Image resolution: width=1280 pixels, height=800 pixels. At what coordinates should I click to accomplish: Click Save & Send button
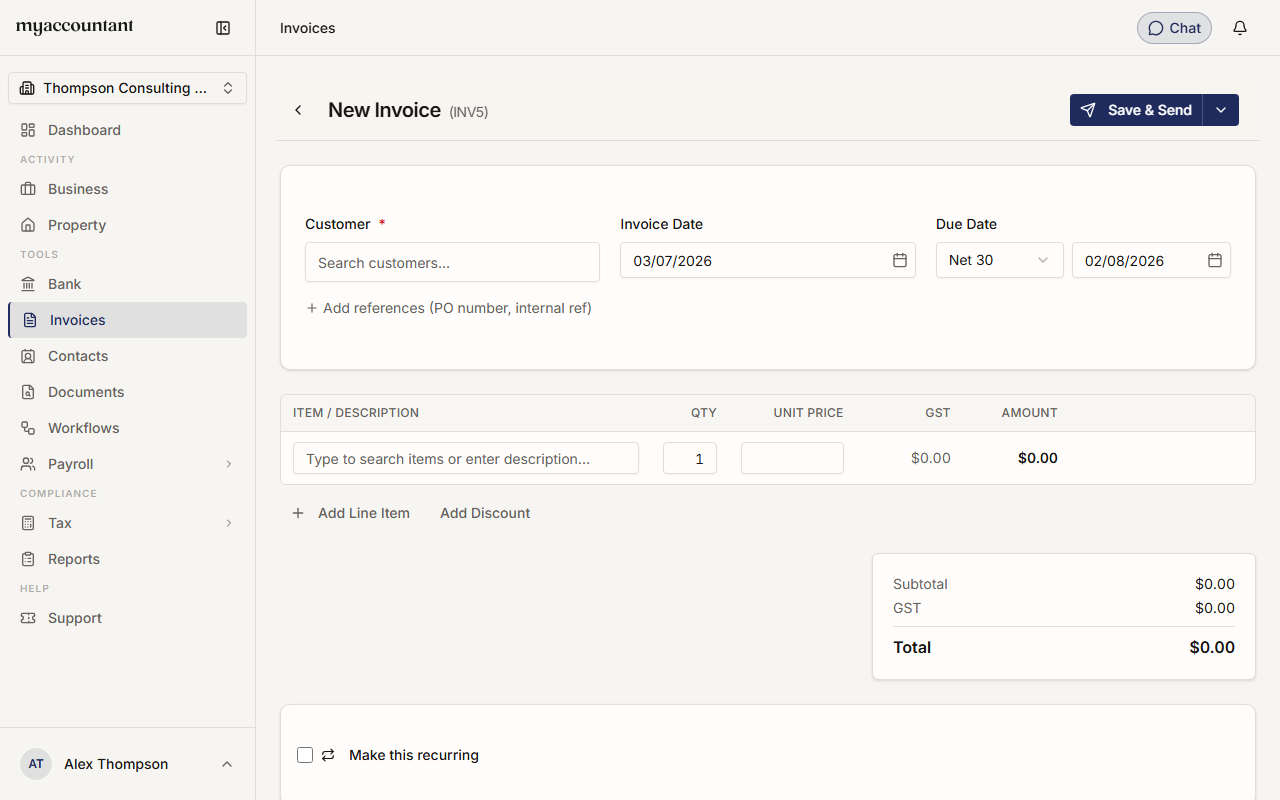[x=1136, y=110]
